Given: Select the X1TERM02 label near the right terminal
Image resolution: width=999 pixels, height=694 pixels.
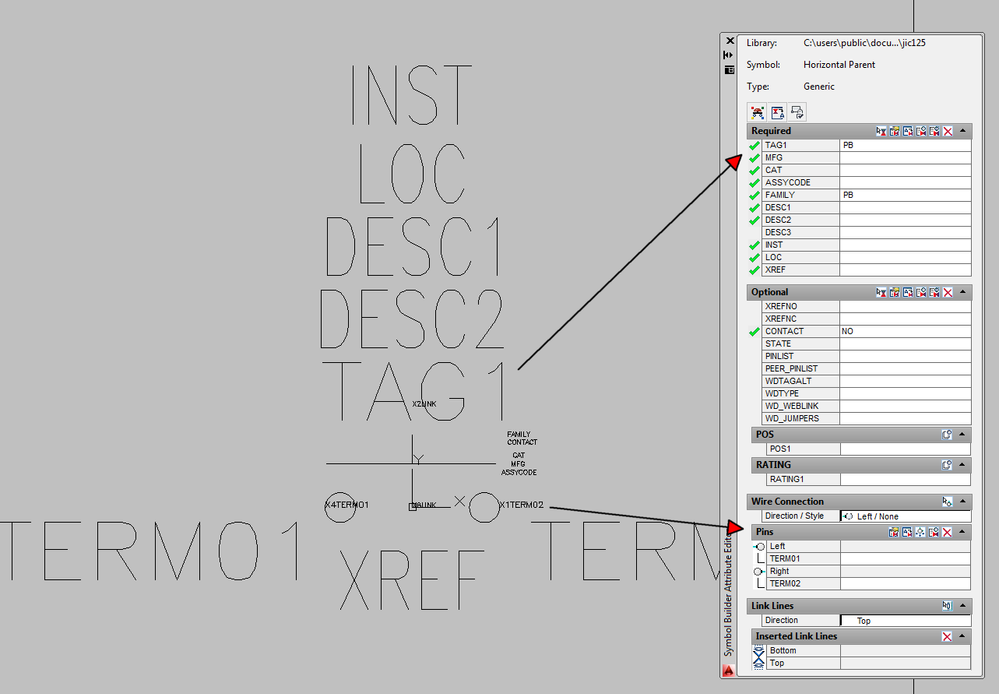Looking at the screenshot, I should tap(522, 505).
